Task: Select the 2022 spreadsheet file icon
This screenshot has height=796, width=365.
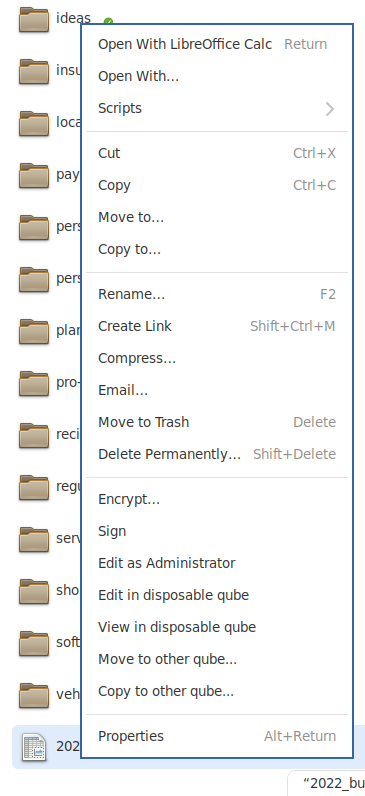Action: coord(34,747)
